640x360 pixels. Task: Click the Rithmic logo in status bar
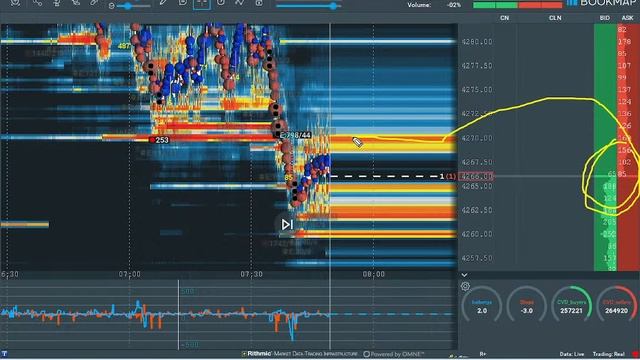tap(256, 354)
